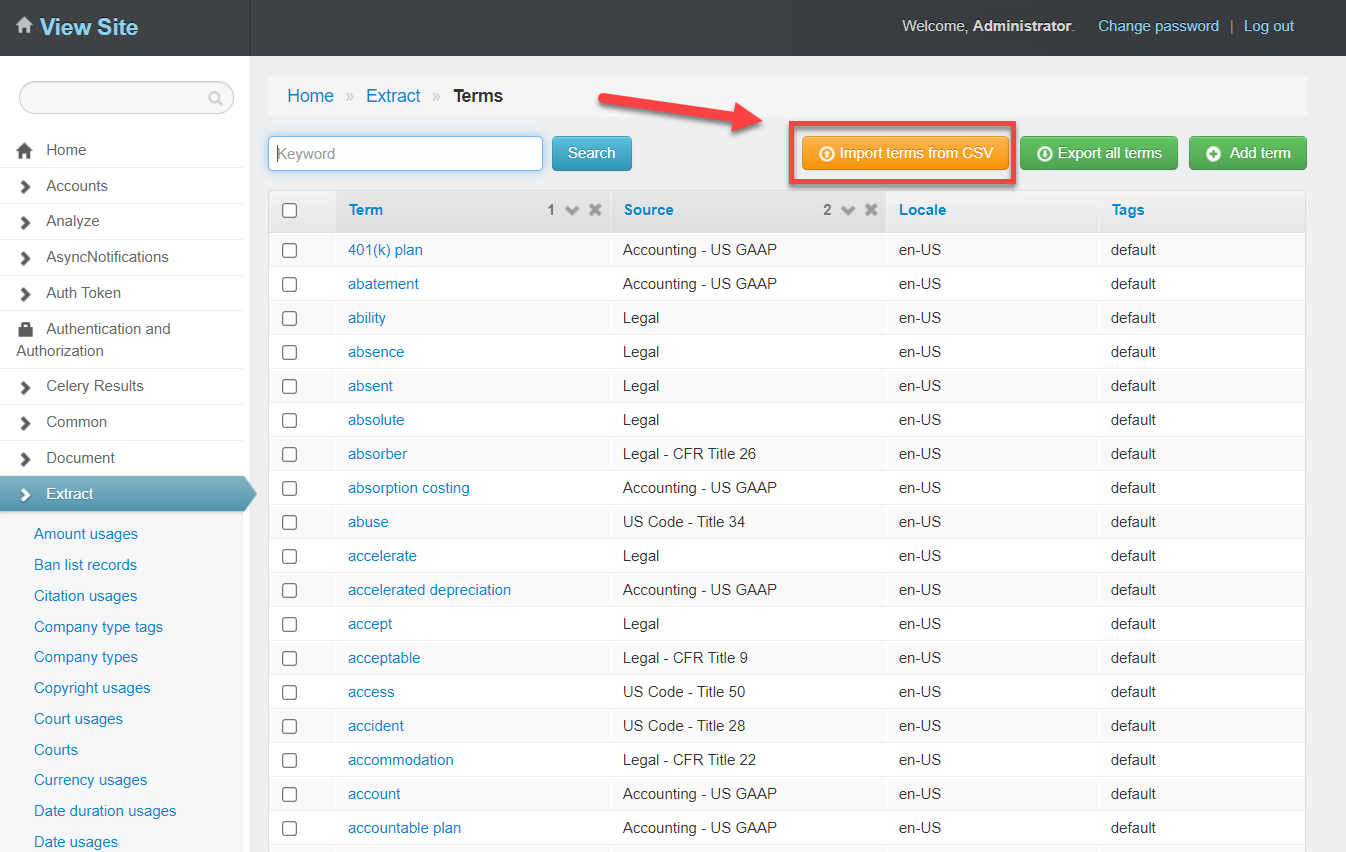1346x852 pixels.
Task: Open Court usages submenu item
Action: pyautogui.click(x=78, y=719)
